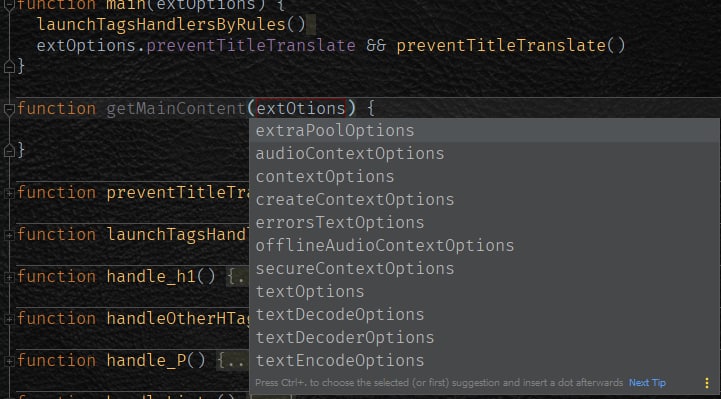Expand the launchTagsHandlers function fold
721x399 pixels.
pyautogui.click(x=9, y=235)
